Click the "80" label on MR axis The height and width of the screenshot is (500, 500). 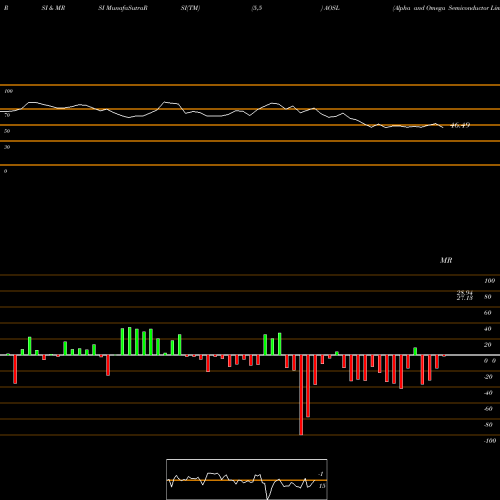coord(488,297)
